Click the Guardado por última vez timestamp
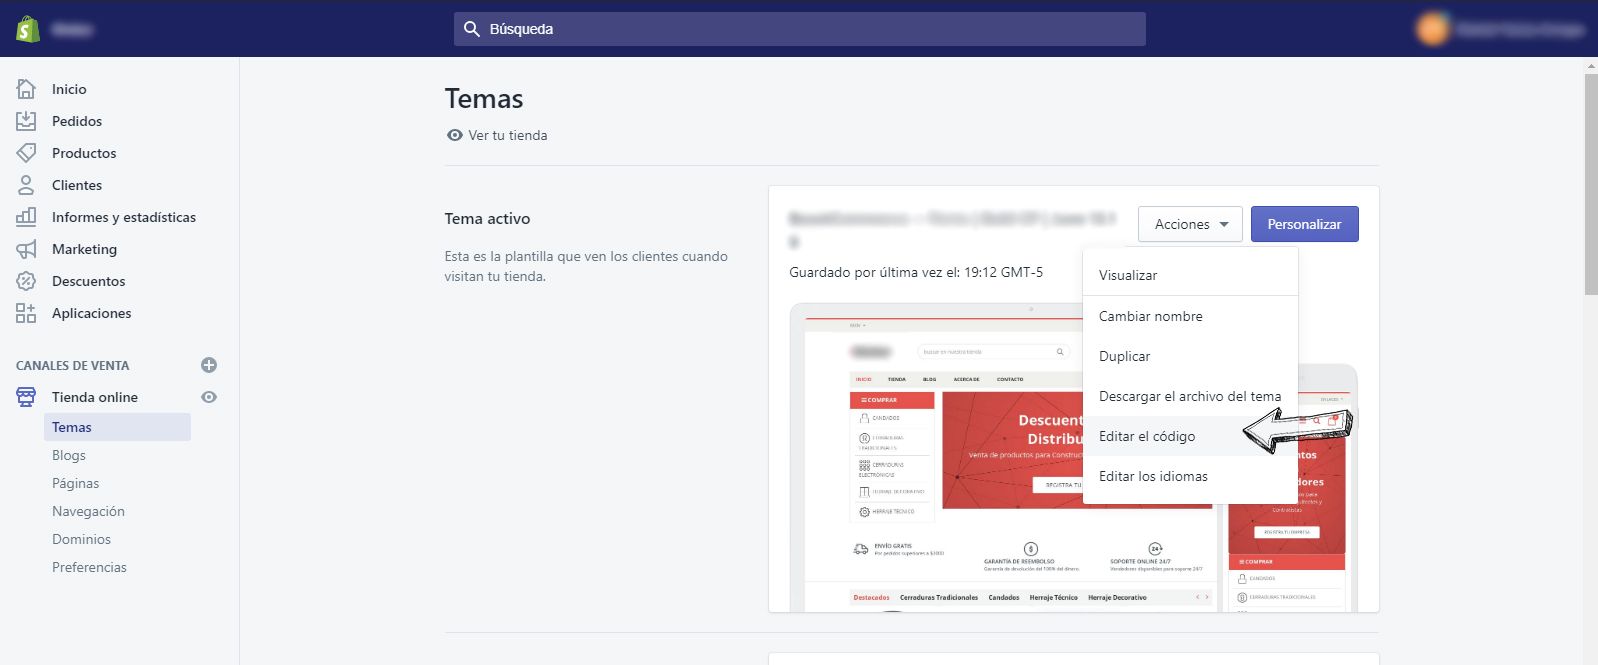Viewport: 1598px width, 665px height. [x=916, y=272]
